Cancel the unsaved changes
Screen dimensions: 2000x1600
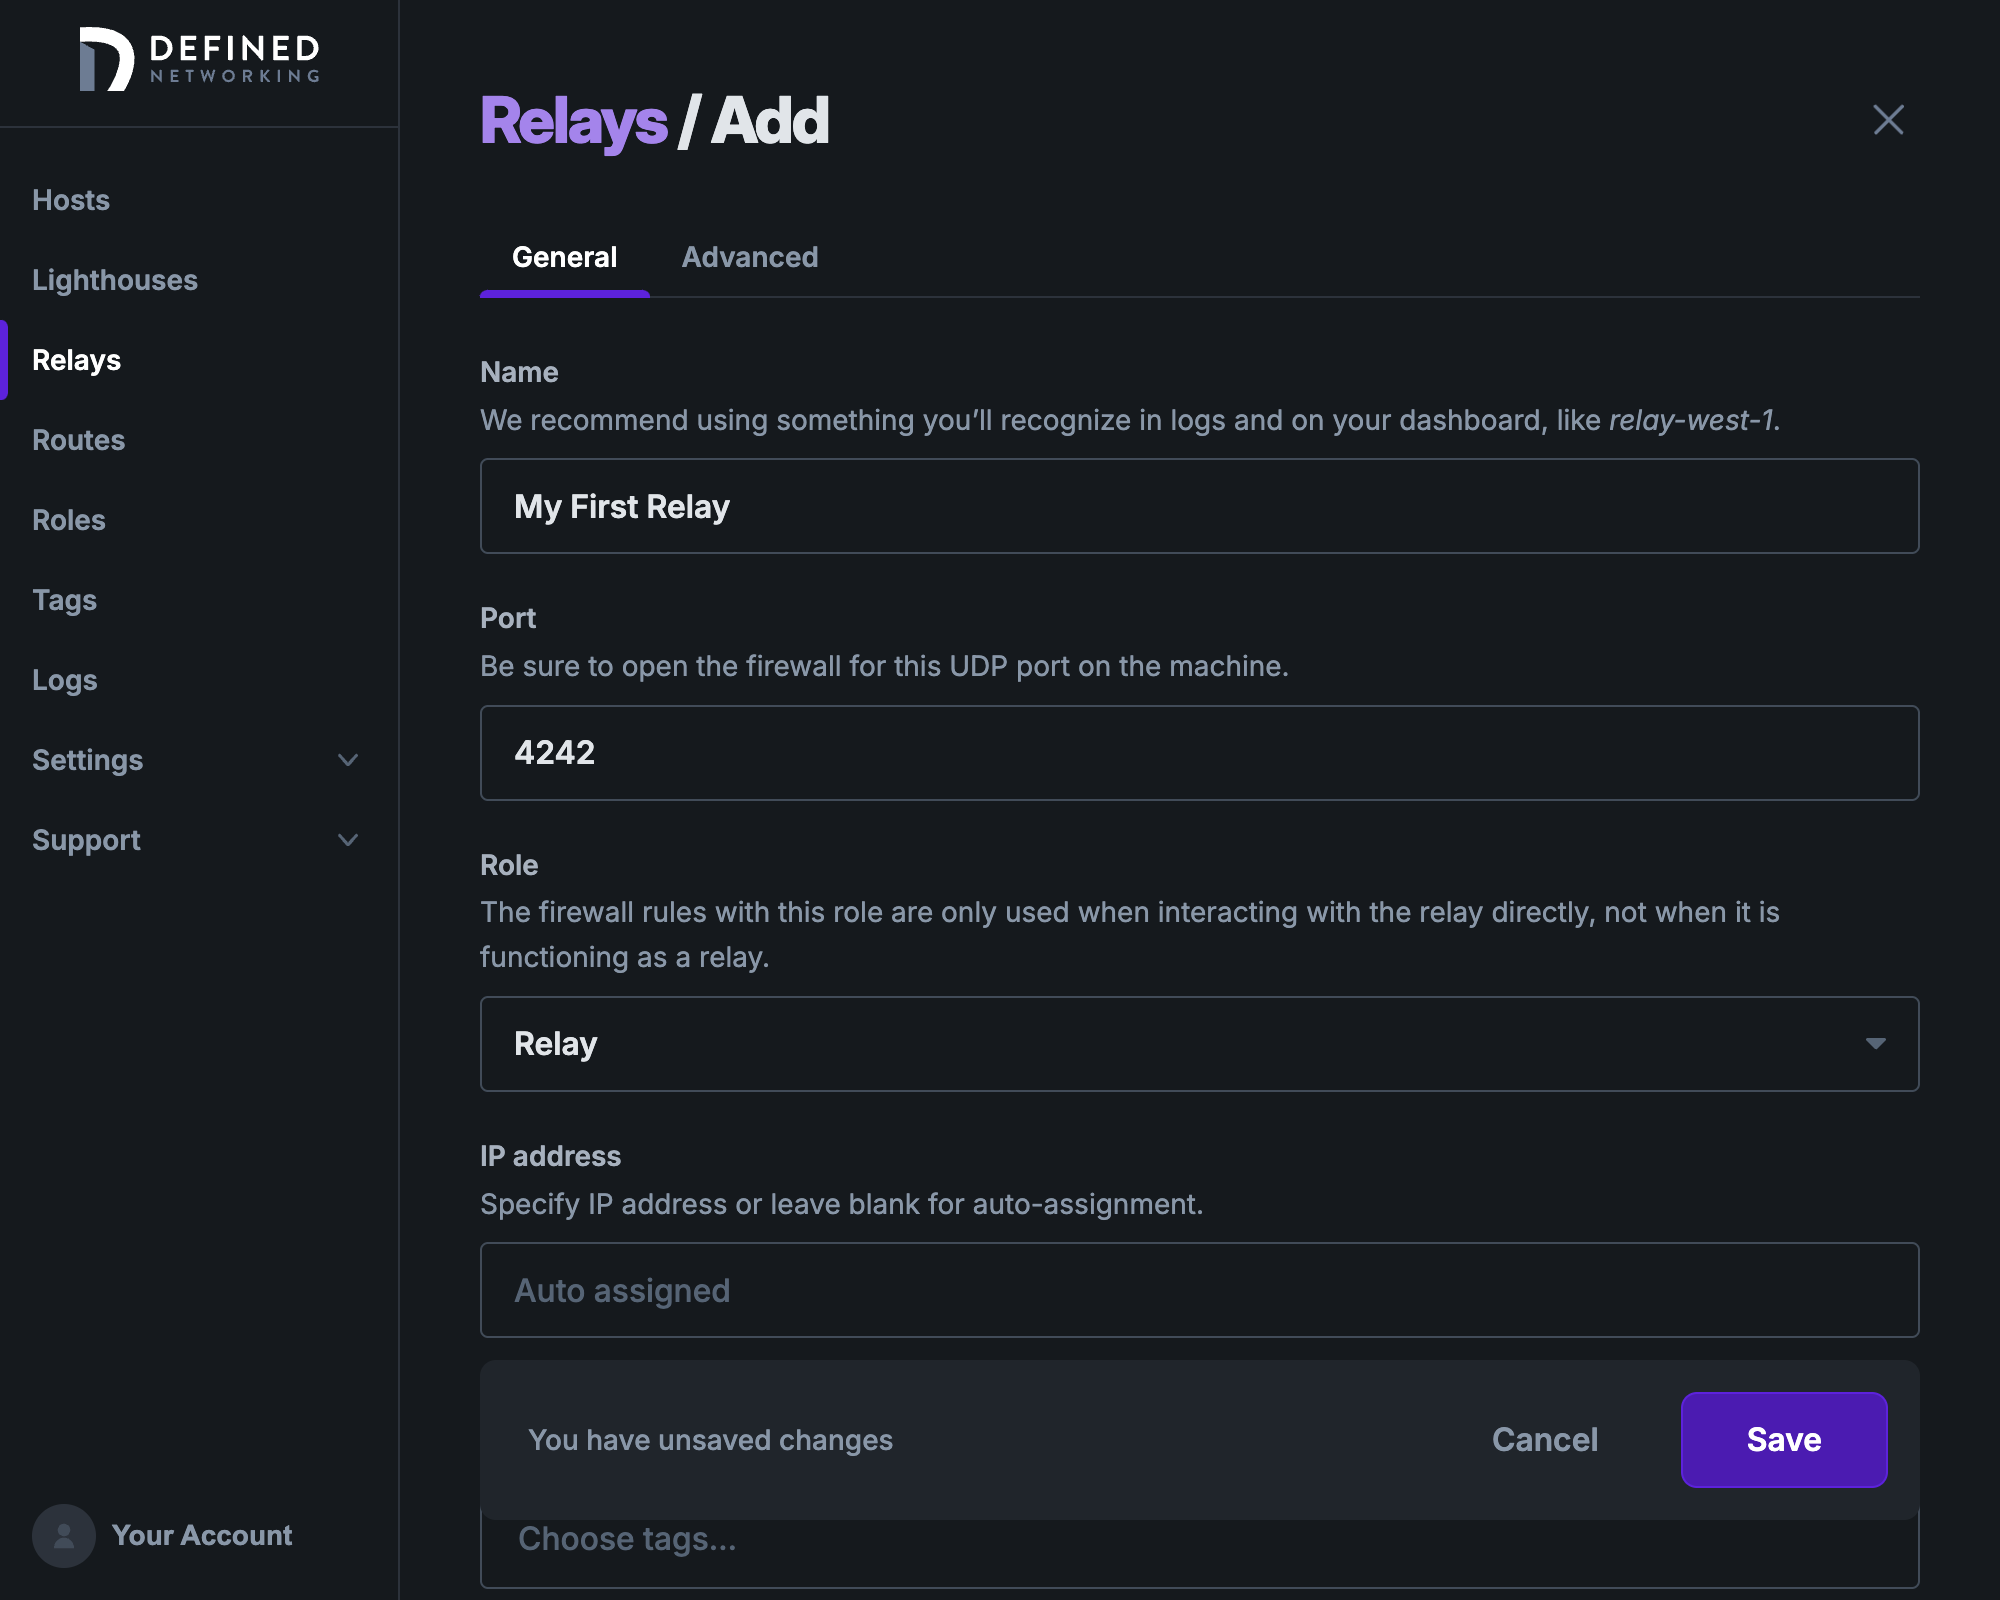pyautogui.click(x=1545, y=1440)
